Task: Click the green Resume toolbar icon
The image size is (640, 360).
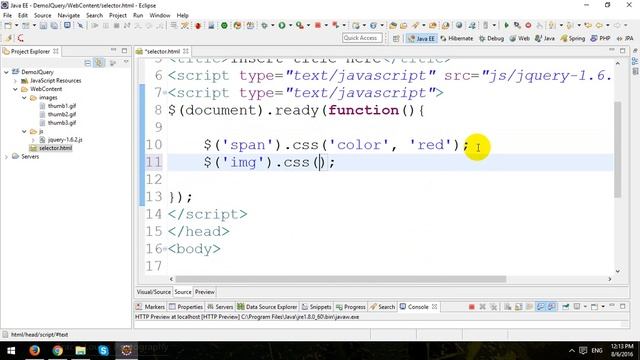Action: (x=506, y=25)
